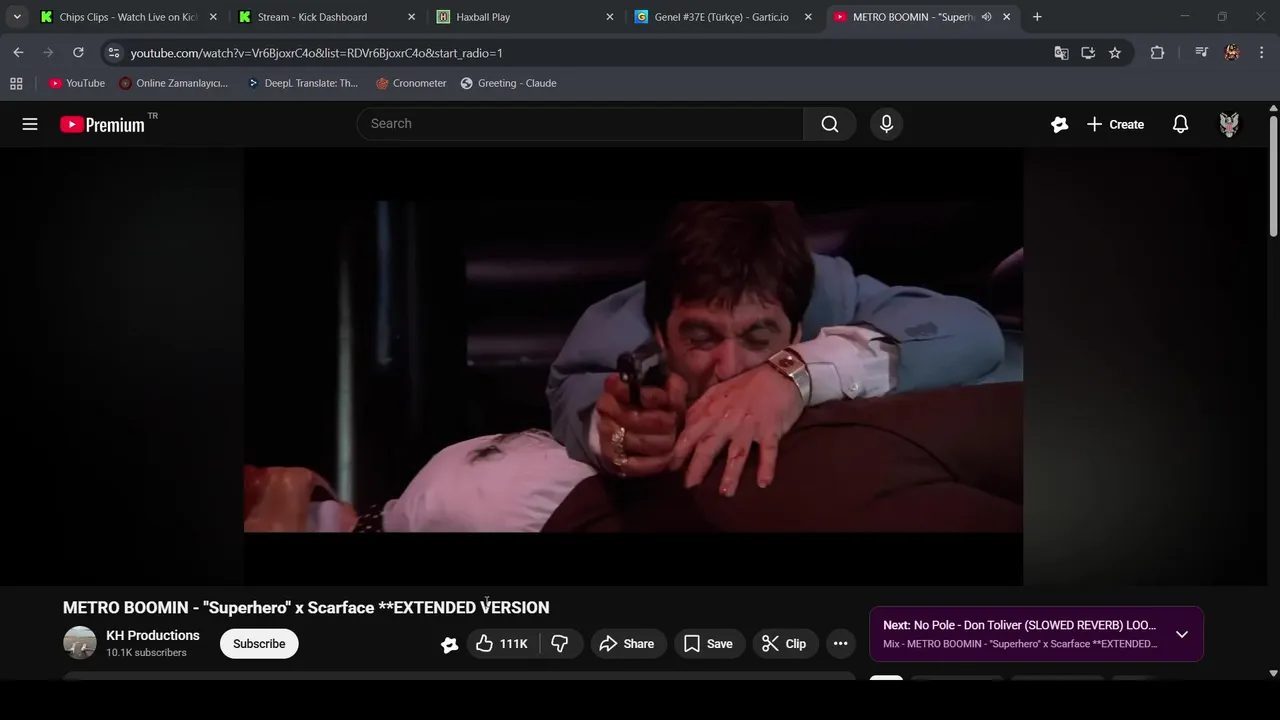Open KH Productions channel name link
This screenshot has height=720, width=1280.
[x=153, y=635]
